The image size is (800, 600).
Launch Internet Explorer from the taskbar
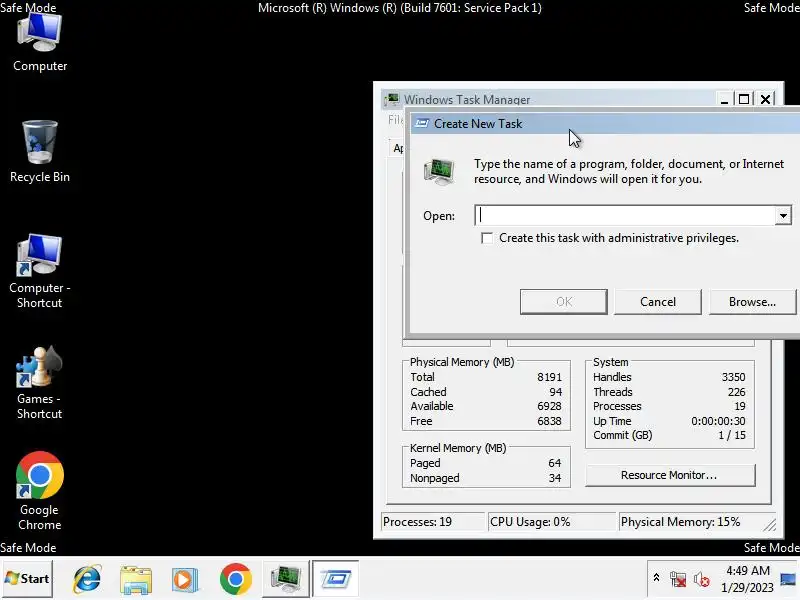87,579
